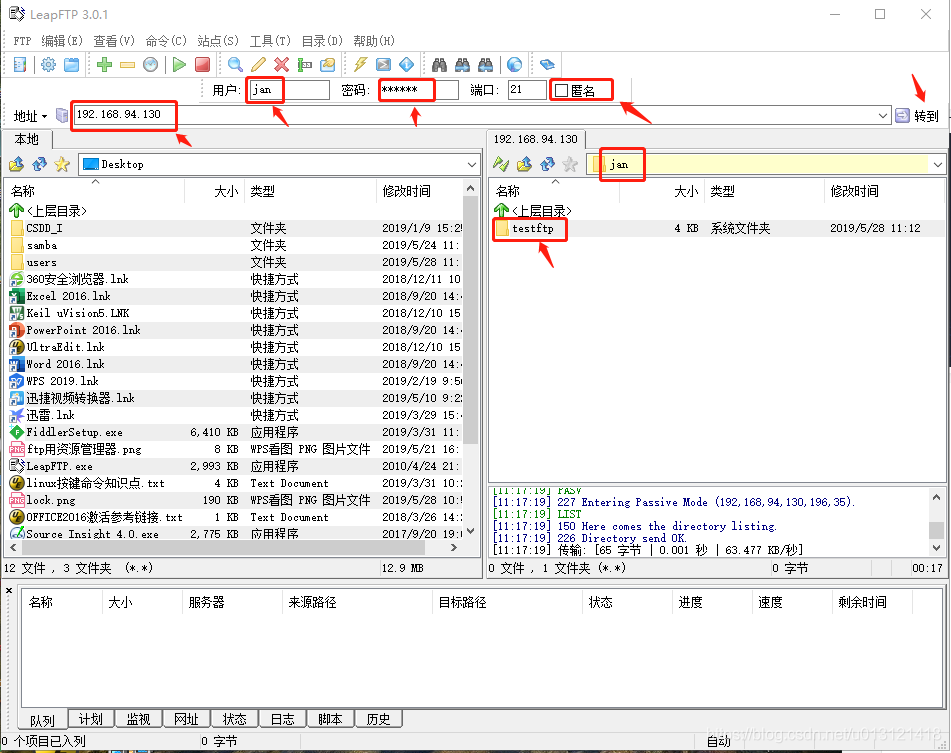Click the rename text-cursor icon

pos(304,64)
